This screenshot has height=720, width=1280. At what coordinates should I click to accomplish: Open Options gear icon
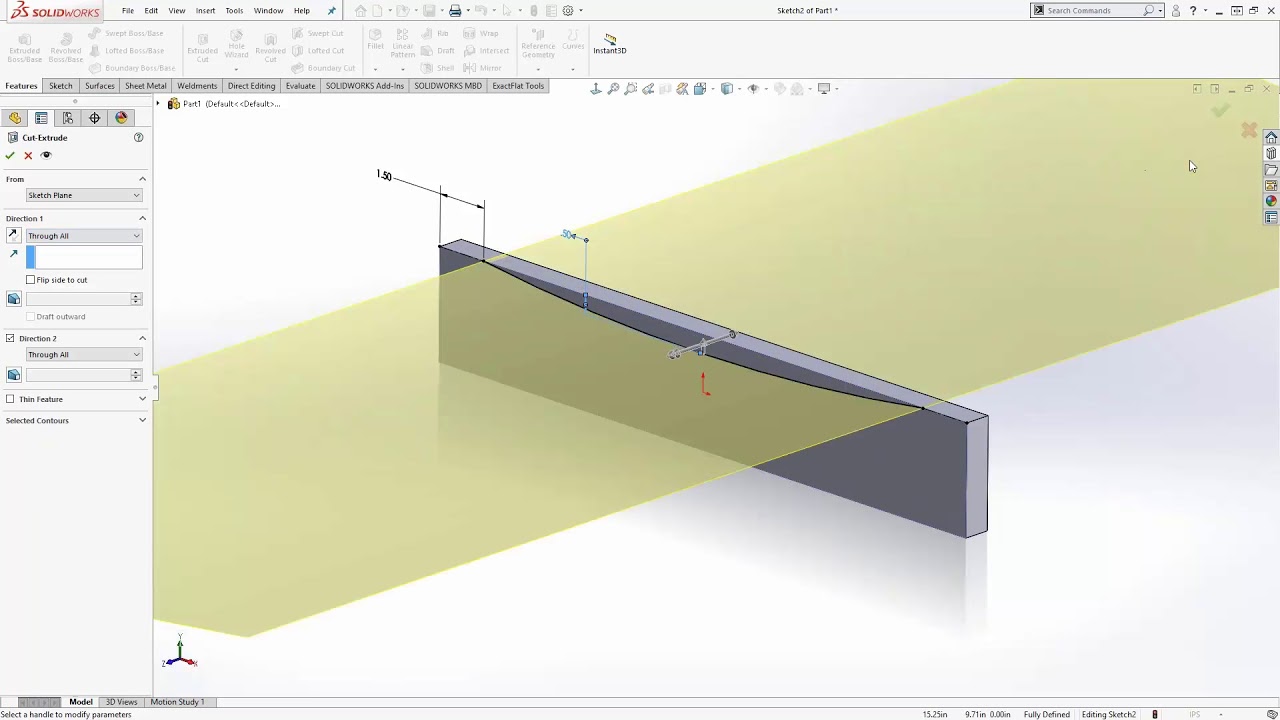pyautogui.click(x=568, y=10)
